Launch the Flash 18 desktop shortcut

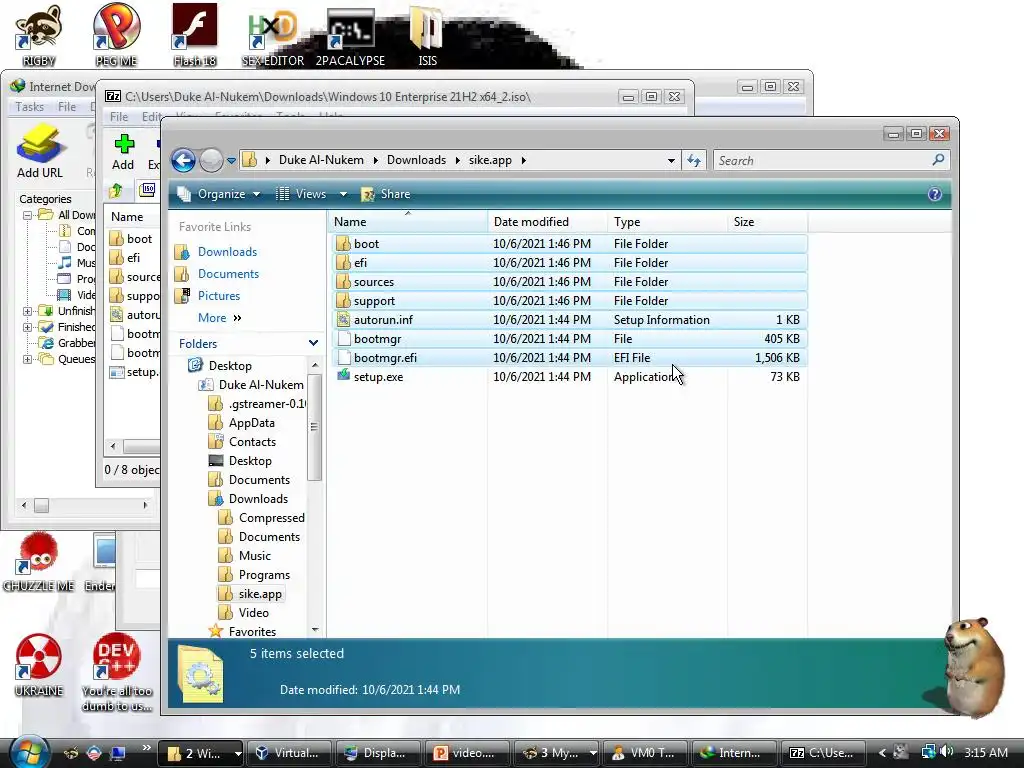195,33
